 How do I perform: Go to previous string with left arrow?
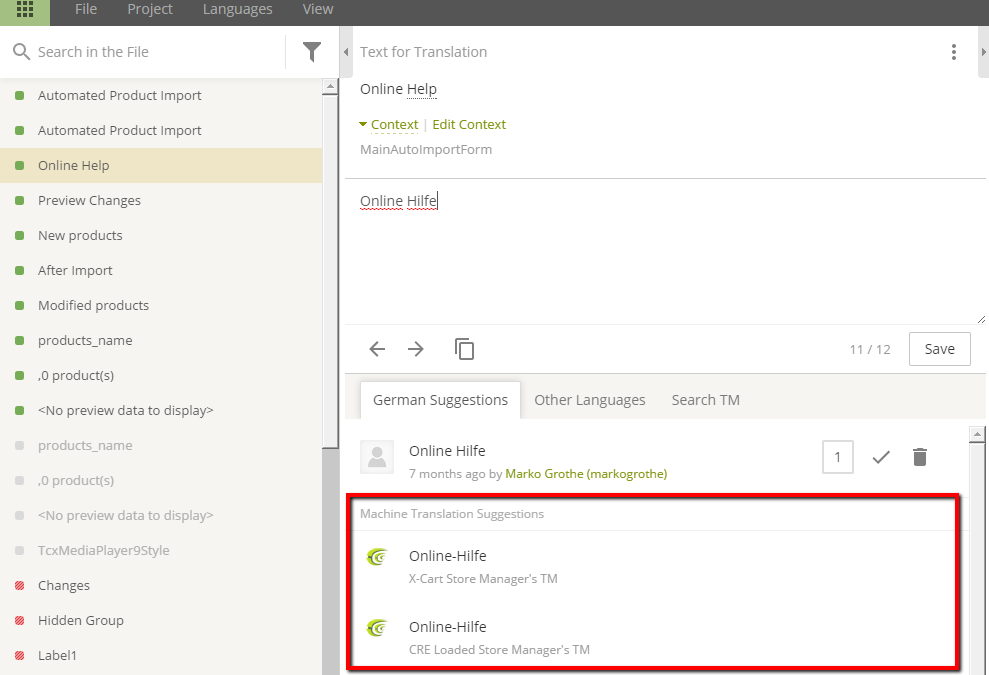pos(377,349)
